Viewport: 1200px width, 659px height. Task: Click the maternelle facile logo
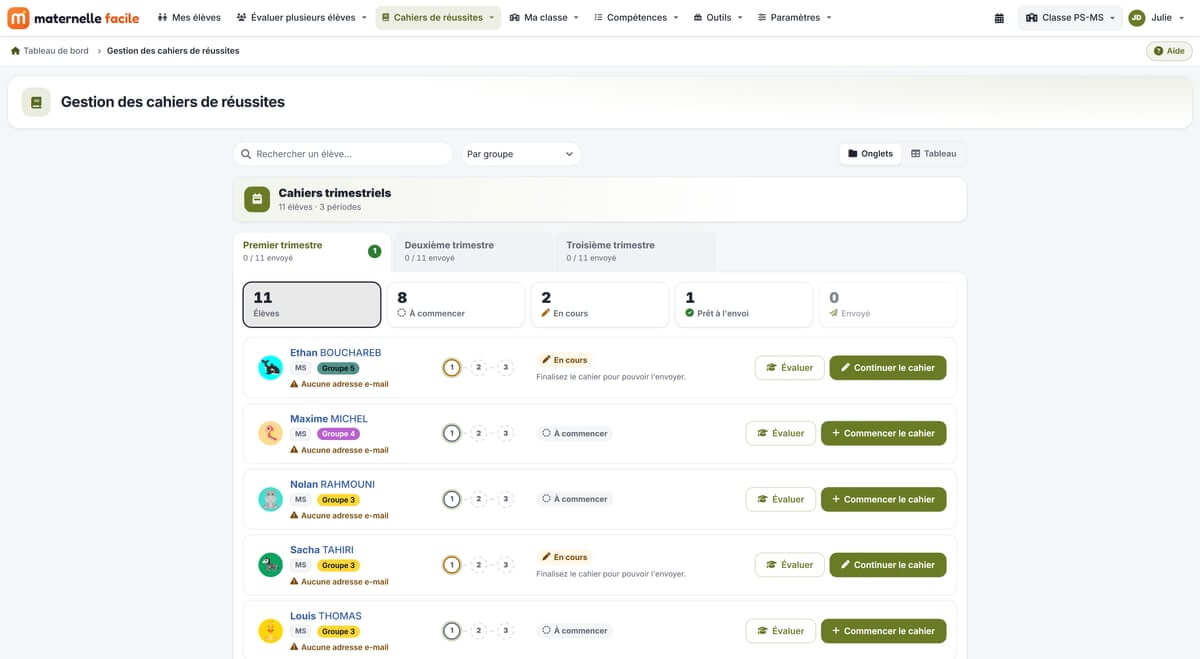point(73,18)
